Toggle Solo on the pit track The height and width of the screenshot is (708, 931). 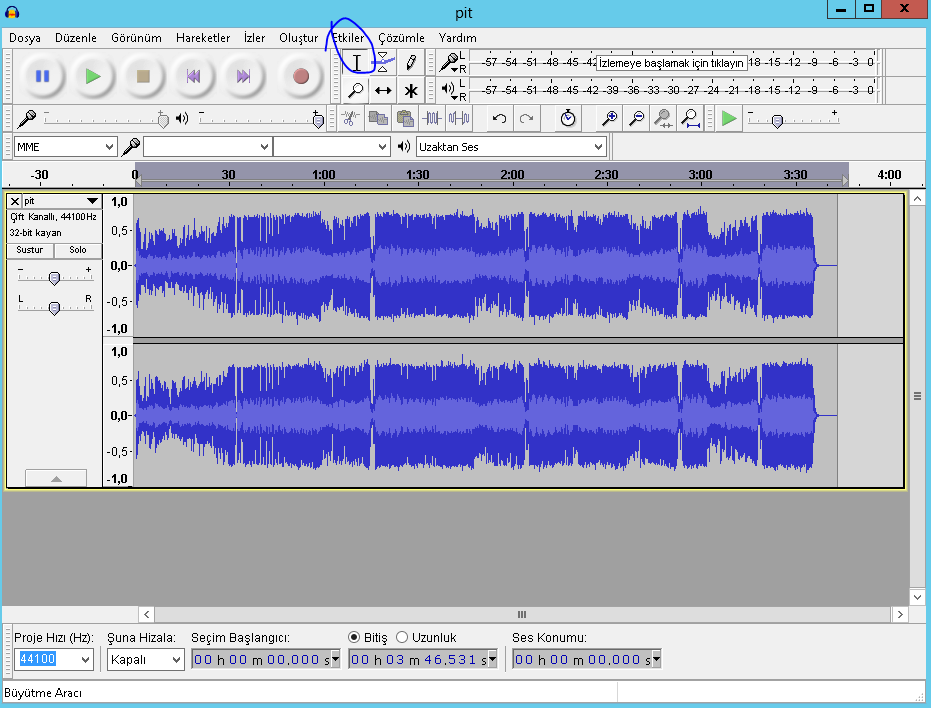(x=78, y=250)
